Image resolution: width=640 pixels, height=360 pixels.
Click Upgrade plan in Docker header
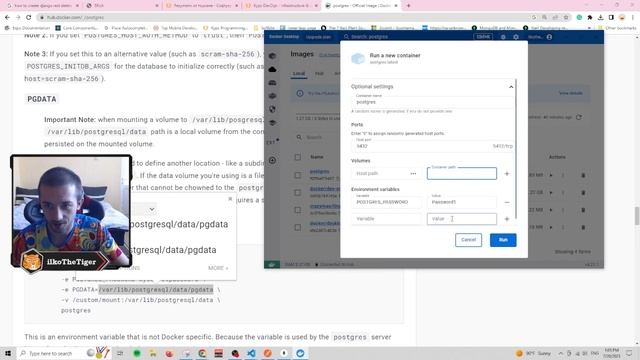pyautogui.click(x=318, y=37)
